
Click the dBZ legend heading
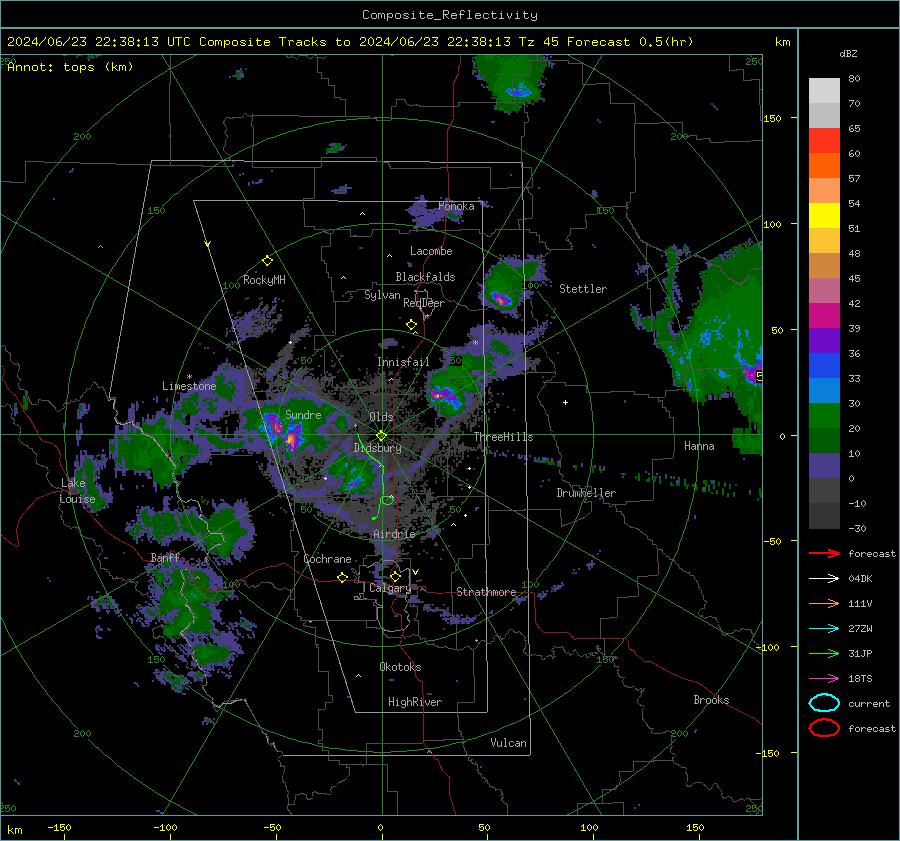848,53
